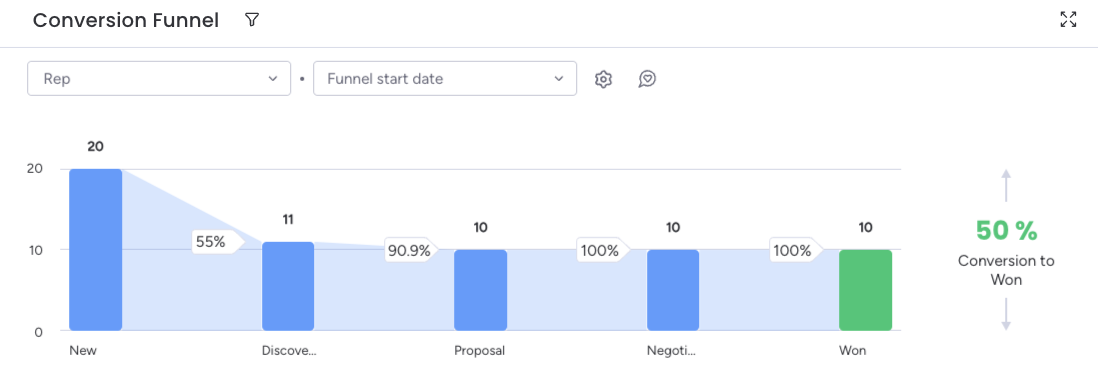Click the feedback heart speech-bubble icon
Image resolution: width=1098 pixels, height=385 pixels.
[647, 79]
